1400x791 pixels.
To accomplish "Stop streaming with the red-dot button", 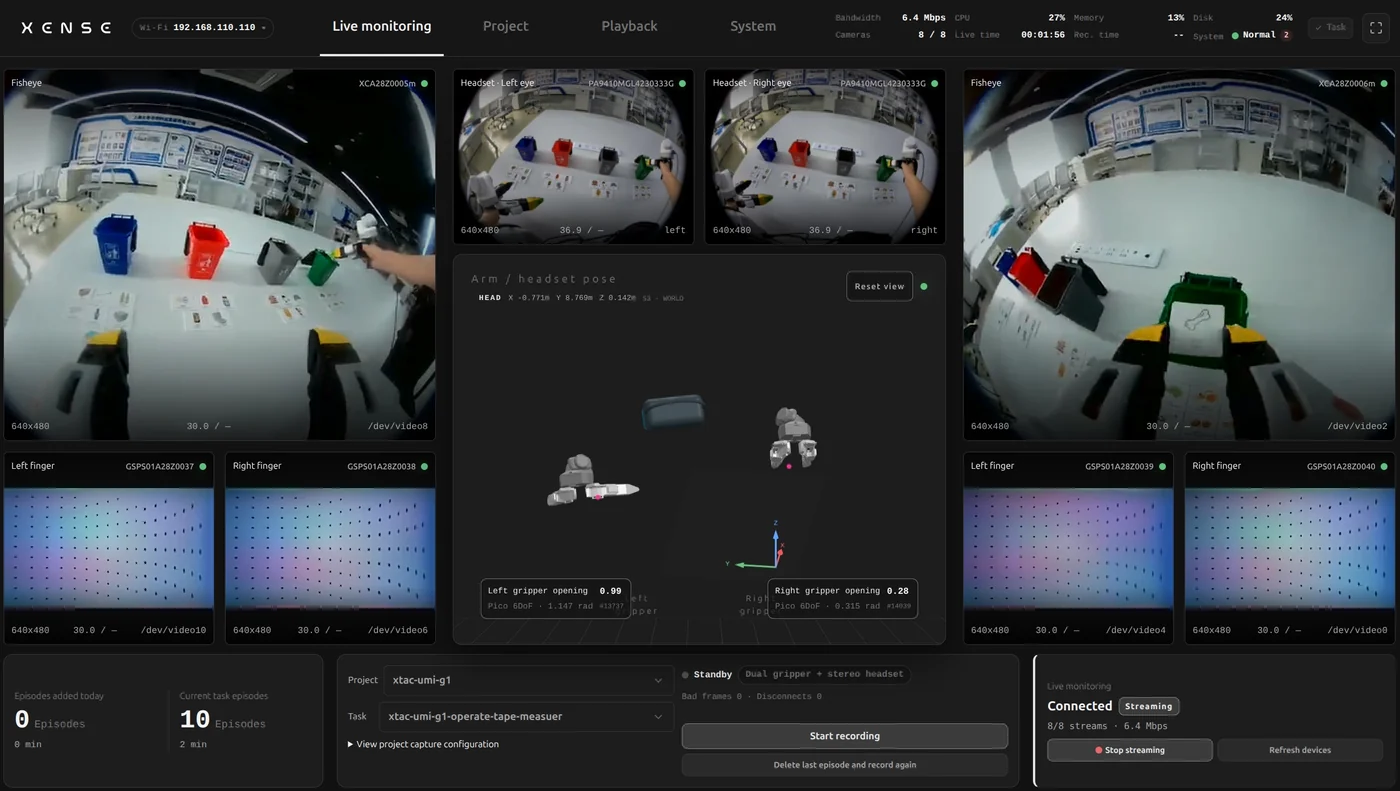I will pyautogui.click(x=1130, y=750).
